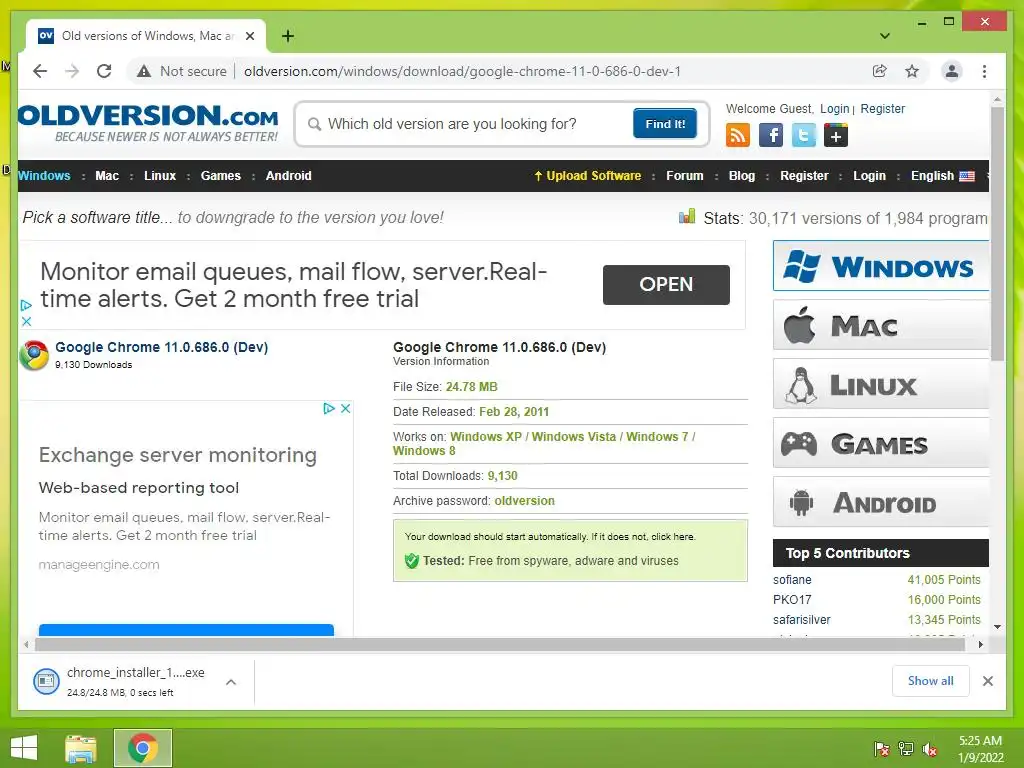Click the Register link at top right
Image resolution: width=1024 pixels, height=768 pixels.
tap(882, 108)
